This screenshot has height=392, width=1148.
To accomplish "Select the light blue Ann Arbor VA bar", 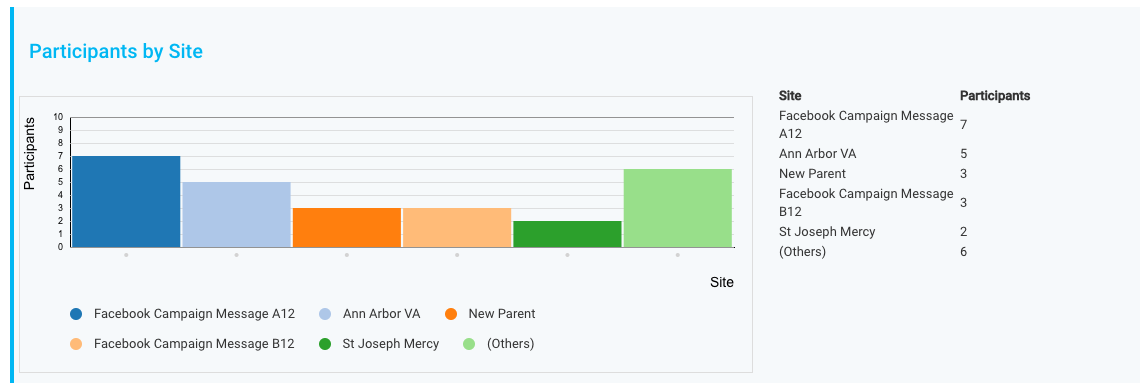I will 236,215.
